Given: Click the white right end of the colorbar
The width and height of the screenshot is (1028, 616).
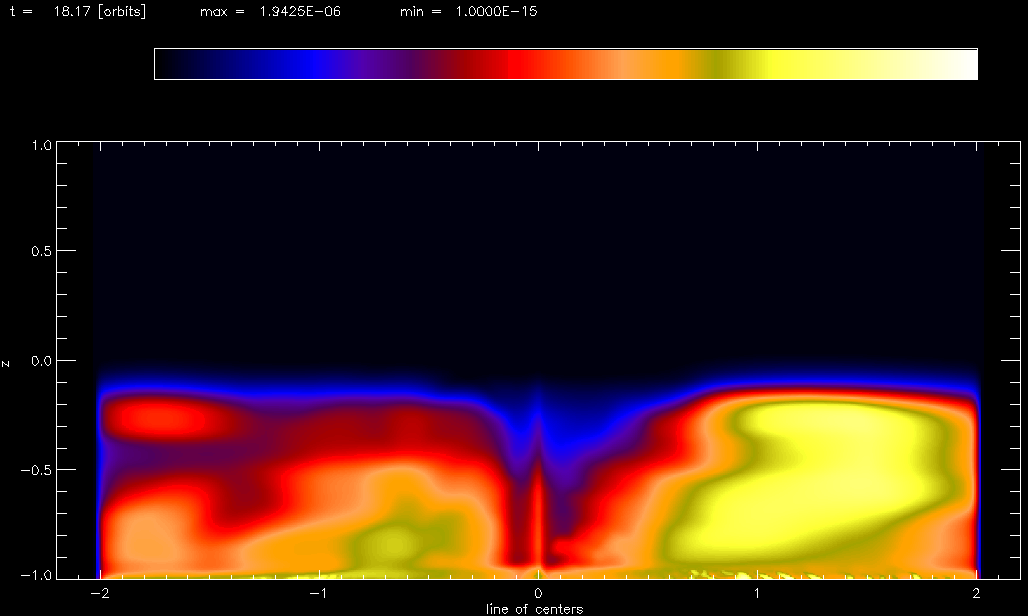Looking at the screenshot, I should (x=960, y=64).
